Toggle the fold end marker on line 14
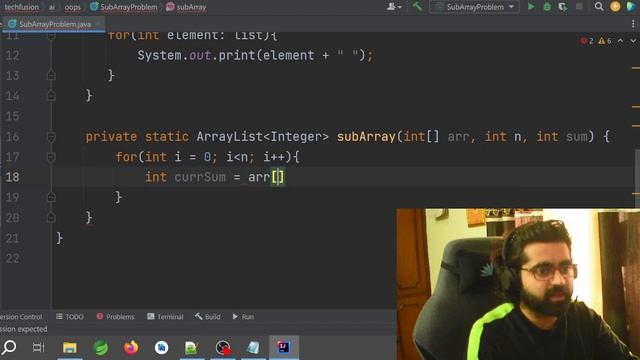Viewport: 640px width, 360px height. click(51, 96)
